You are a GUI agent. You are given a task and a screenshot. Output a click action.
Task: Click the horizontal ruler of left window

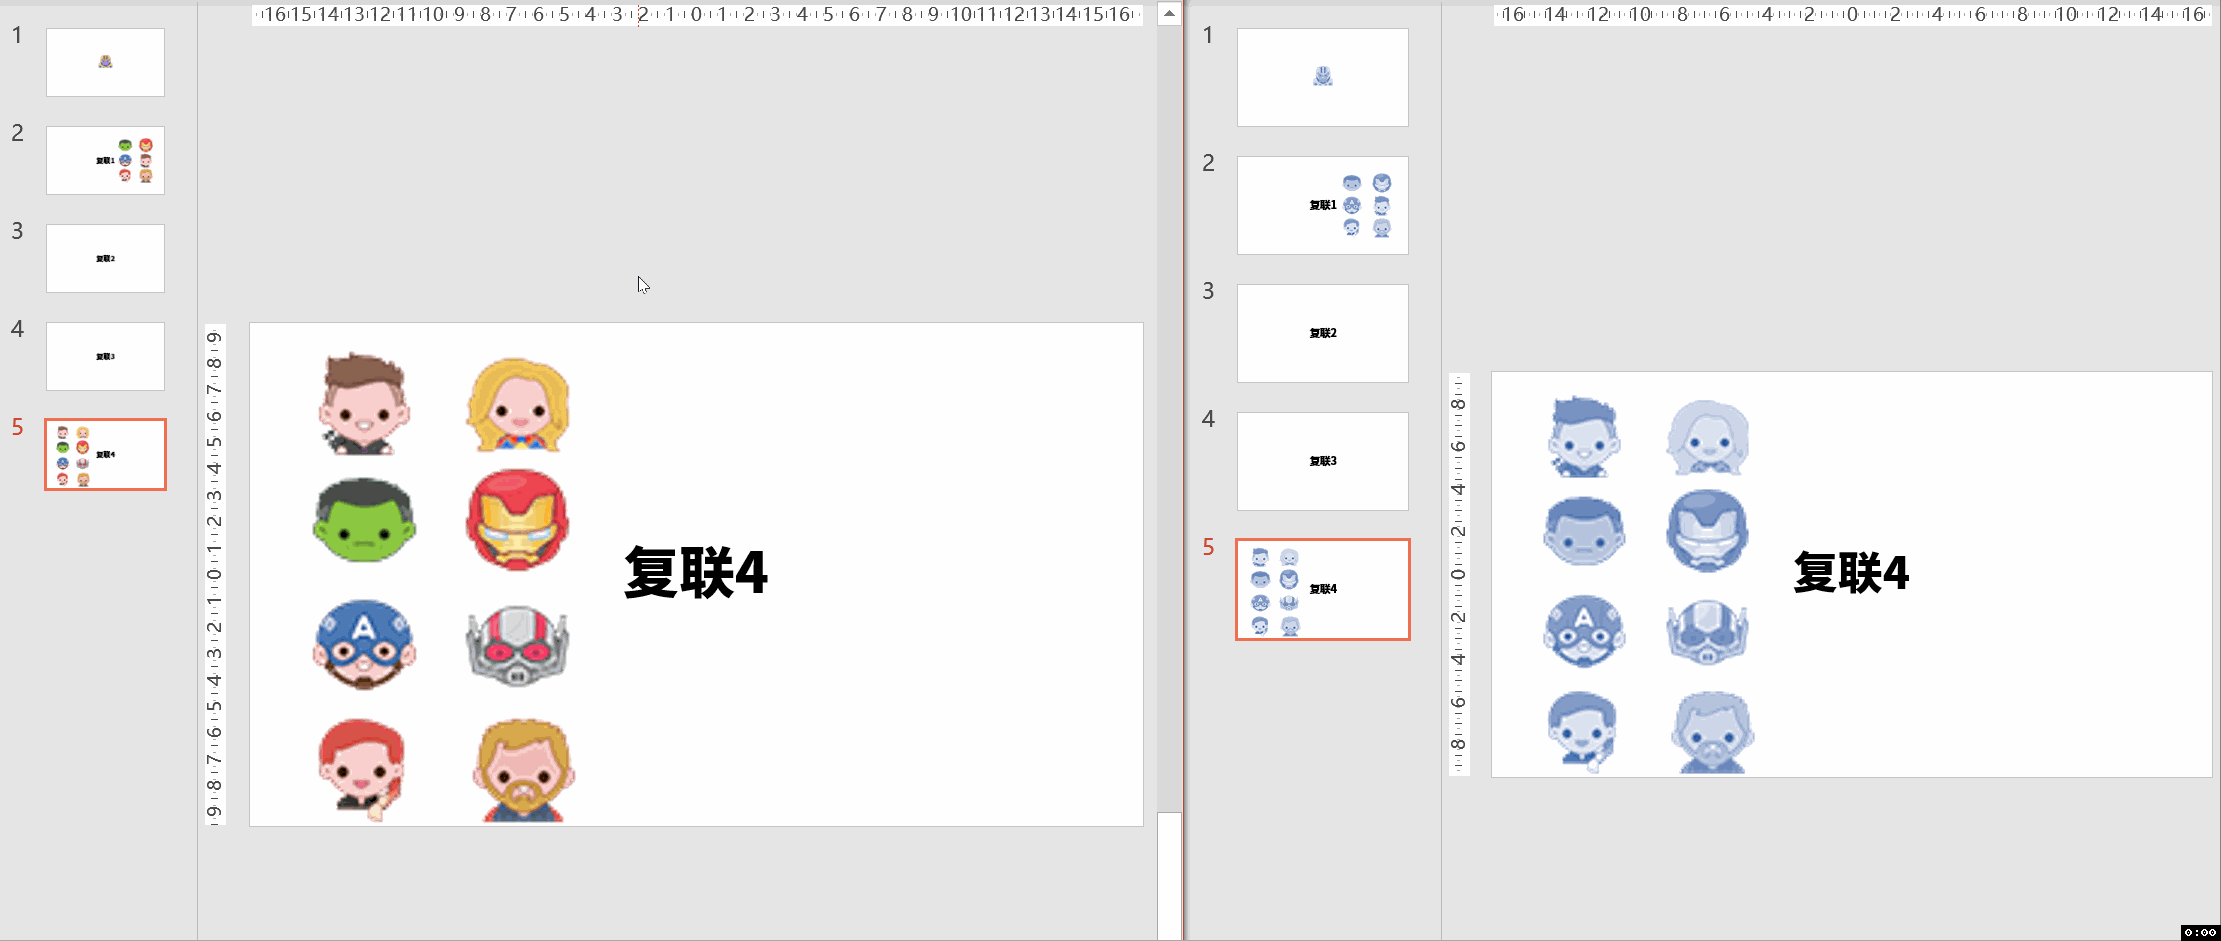[x=697, y=14]
